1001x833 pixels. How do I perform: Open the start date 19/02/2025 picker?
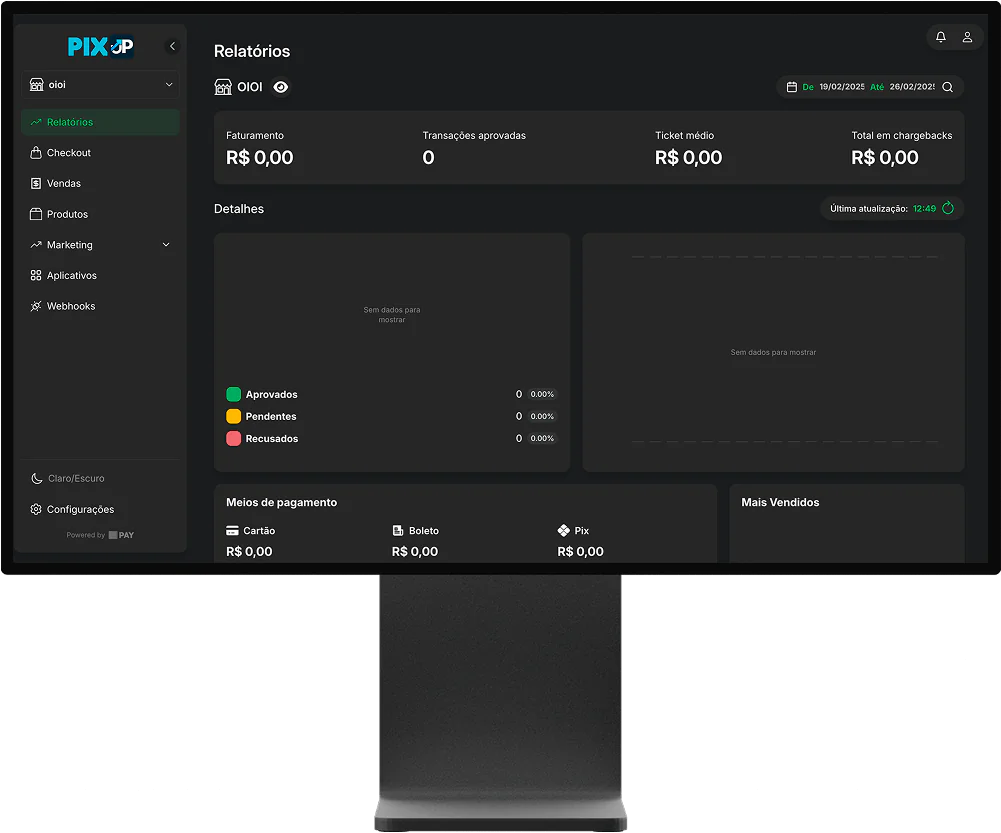[841, 87]
